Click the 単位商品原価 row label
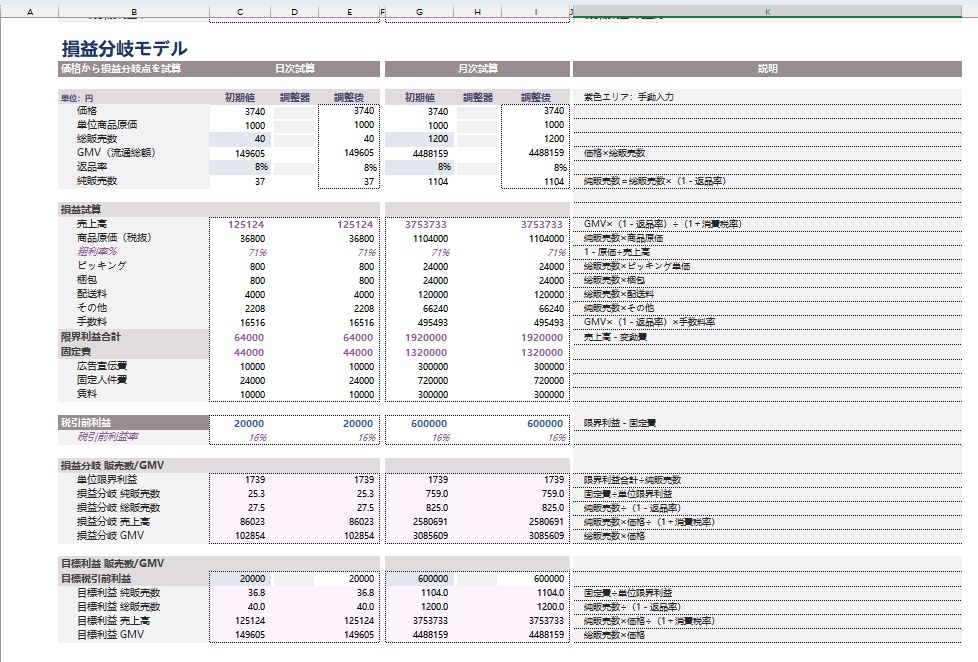 (x=107, y=125)
